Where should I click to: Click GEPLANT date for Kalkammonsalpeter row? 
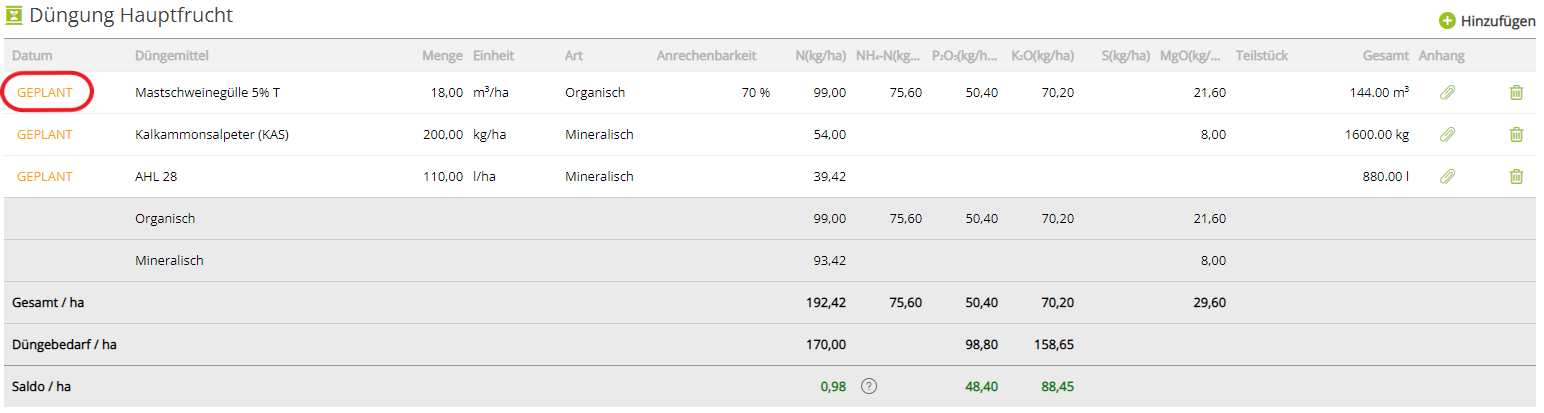pos(45,134)
